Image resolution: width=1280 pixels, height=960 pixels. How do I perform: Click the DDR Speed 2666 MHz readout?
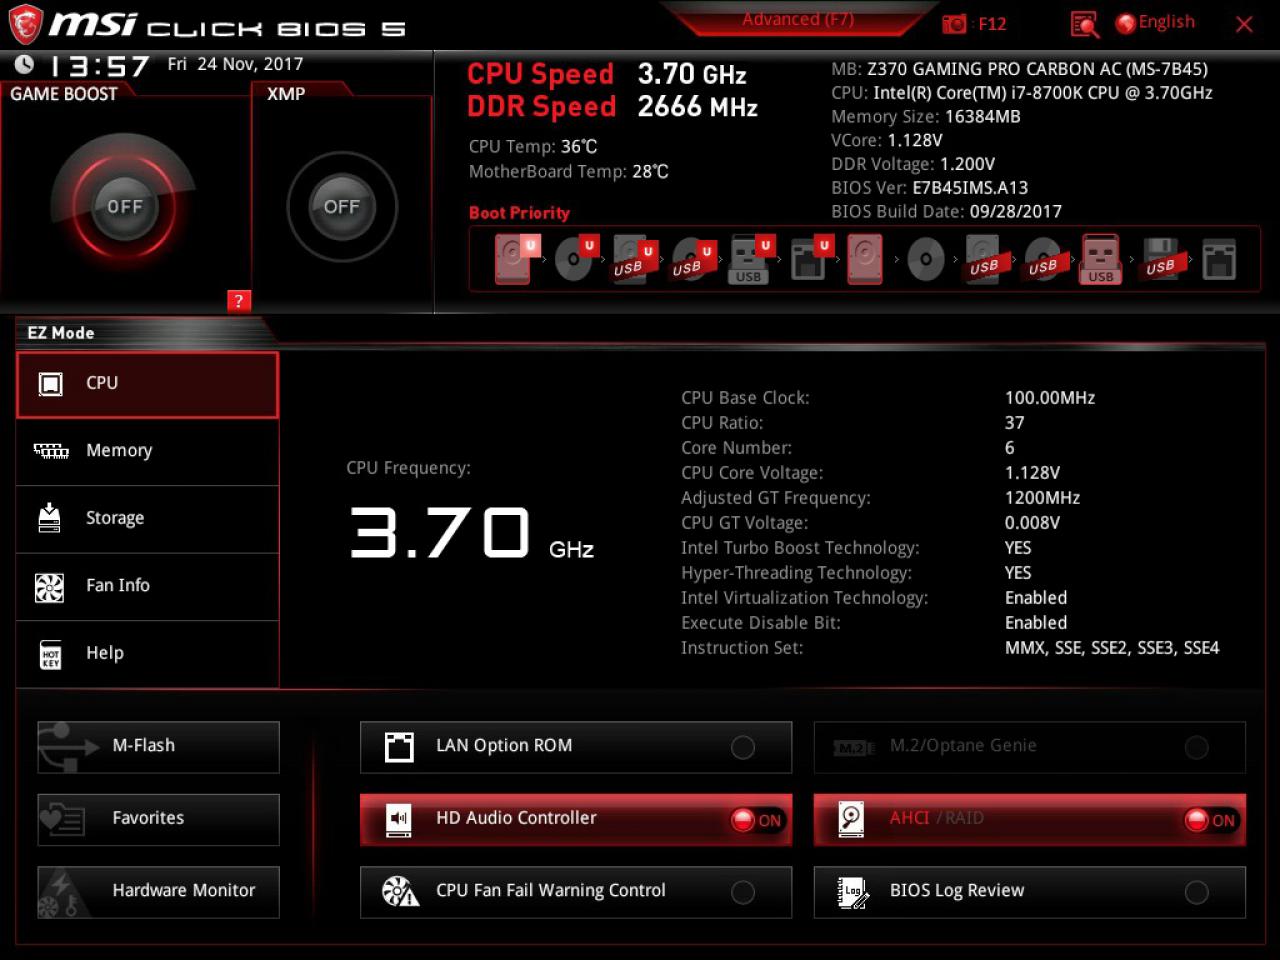(x=612, y=107)
